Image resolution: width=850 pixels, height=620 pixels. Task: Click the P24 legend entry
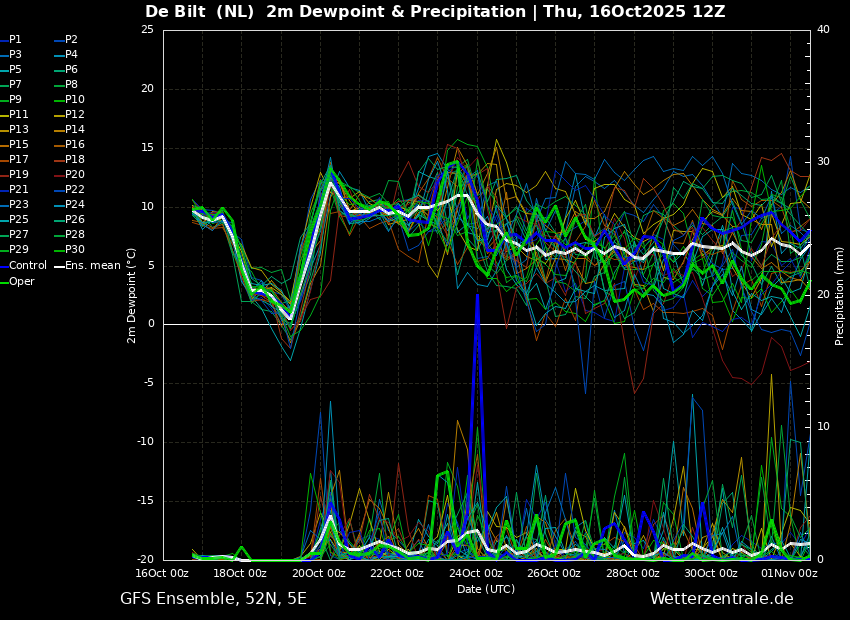click(x=69, y=205)
